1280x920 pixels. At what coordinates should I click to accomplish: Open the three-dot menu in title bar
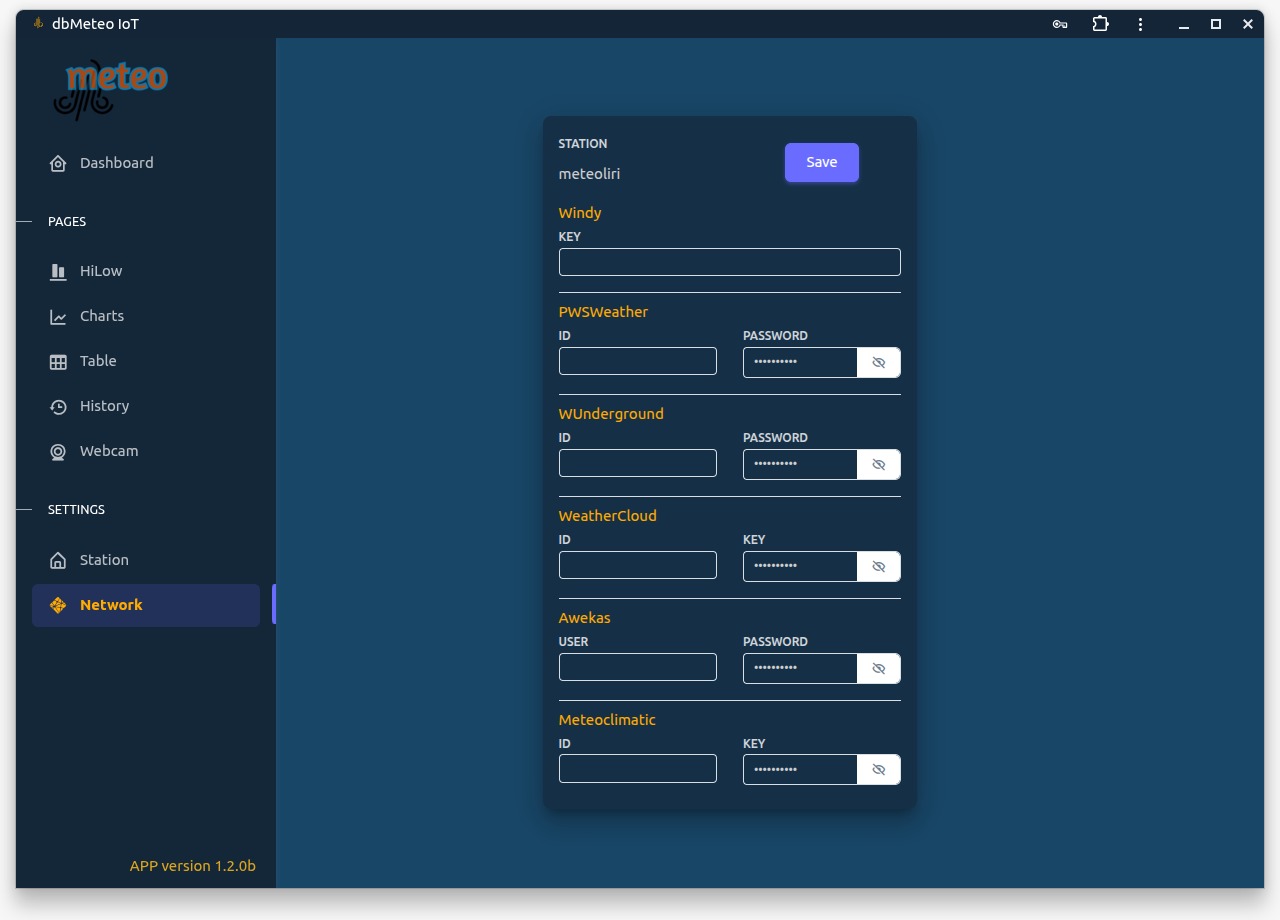(1140, 24)
